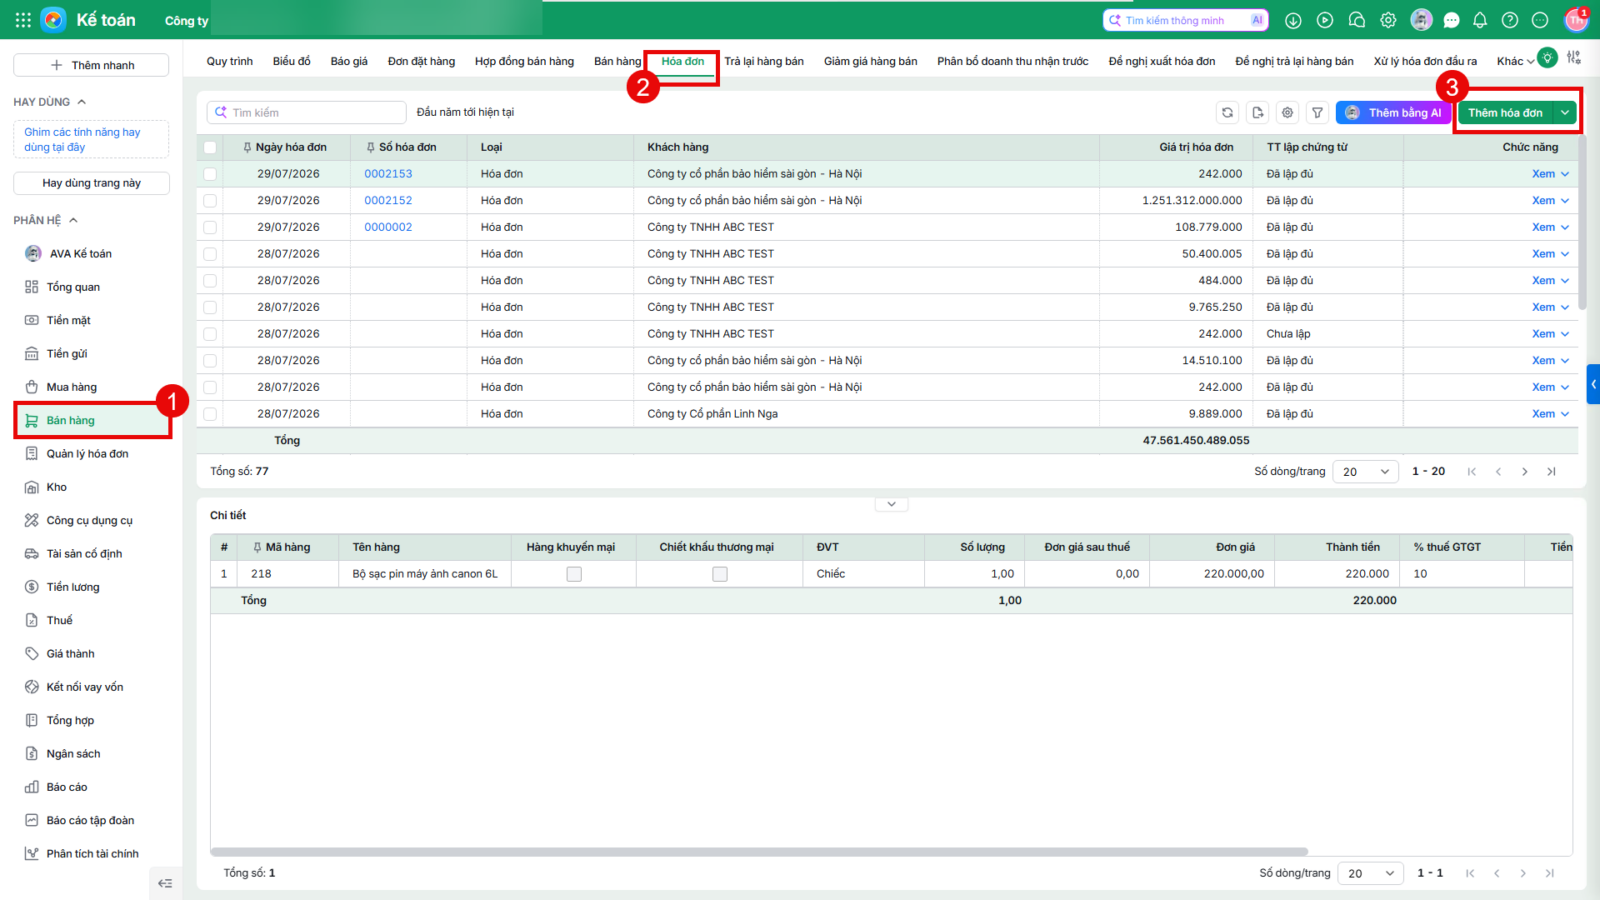Select checkbox for the 9.765.250 invoice row
The height and width of the screenshot is (900, 1600).
coord(210,307)
